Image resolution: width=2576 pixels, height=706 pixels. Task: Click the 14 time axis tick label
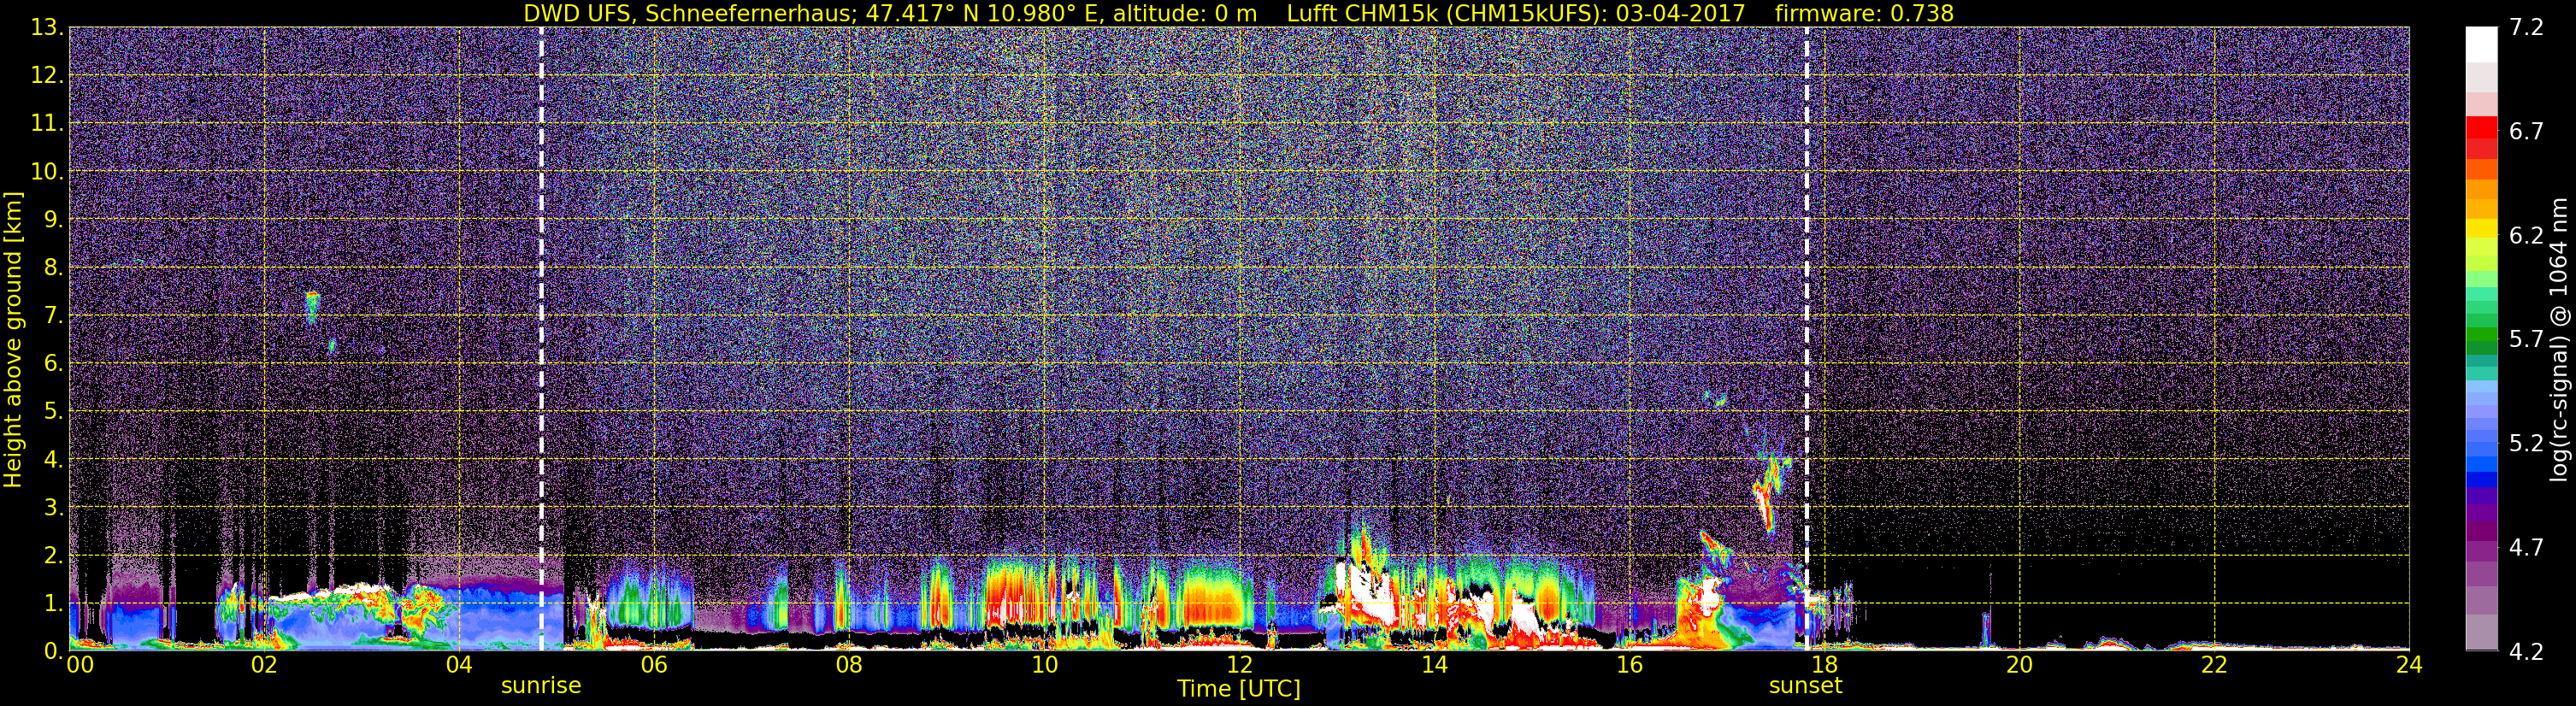click(x=1434, y=665)
